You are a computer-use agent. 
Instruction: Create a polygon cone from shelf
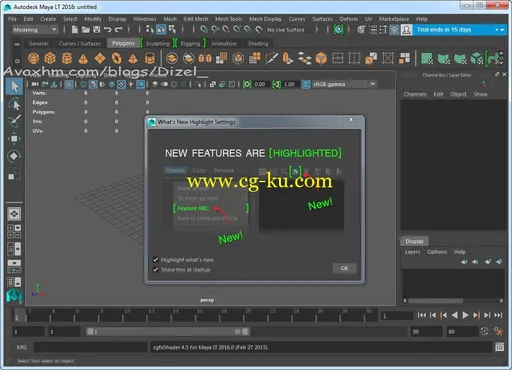point(83,58)
